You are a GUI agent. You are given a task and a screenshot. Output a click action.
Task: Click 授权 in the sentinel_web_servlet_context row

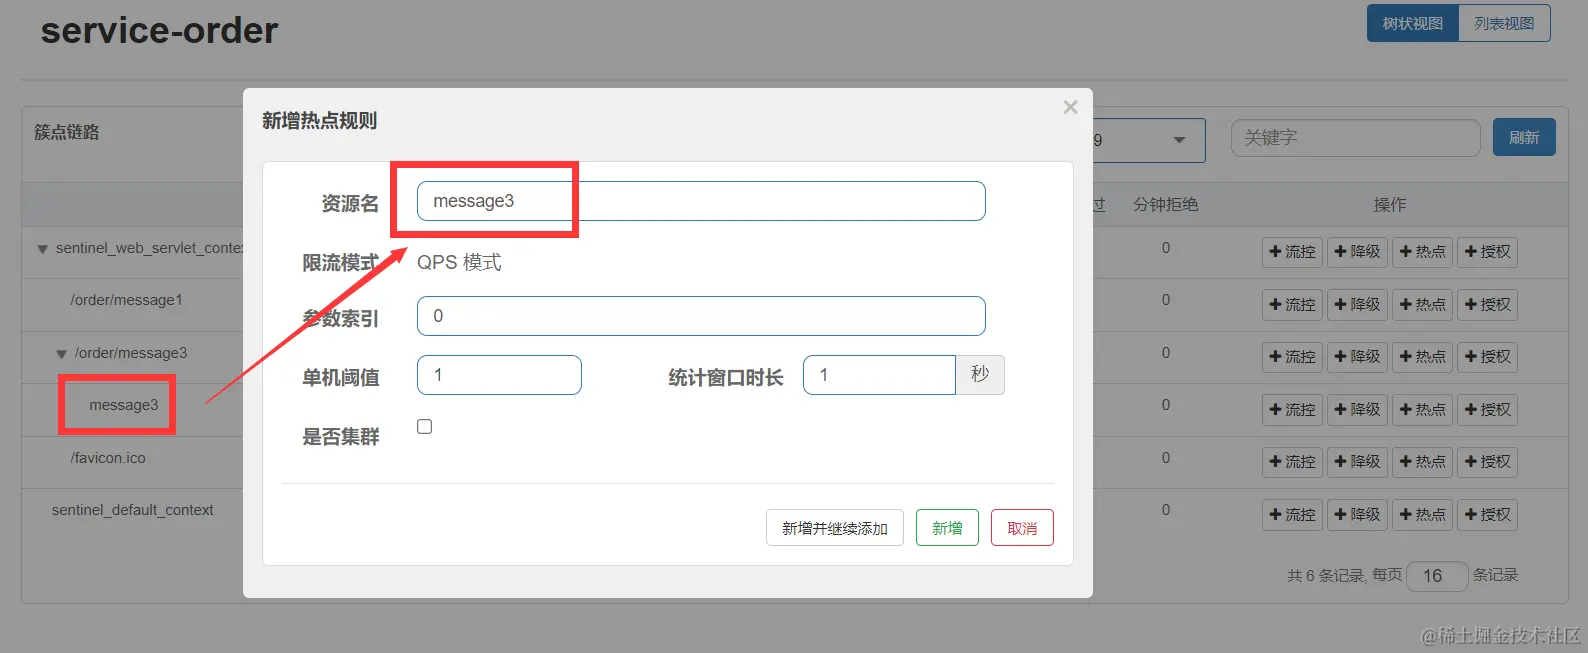click(x=1487, y=252)
